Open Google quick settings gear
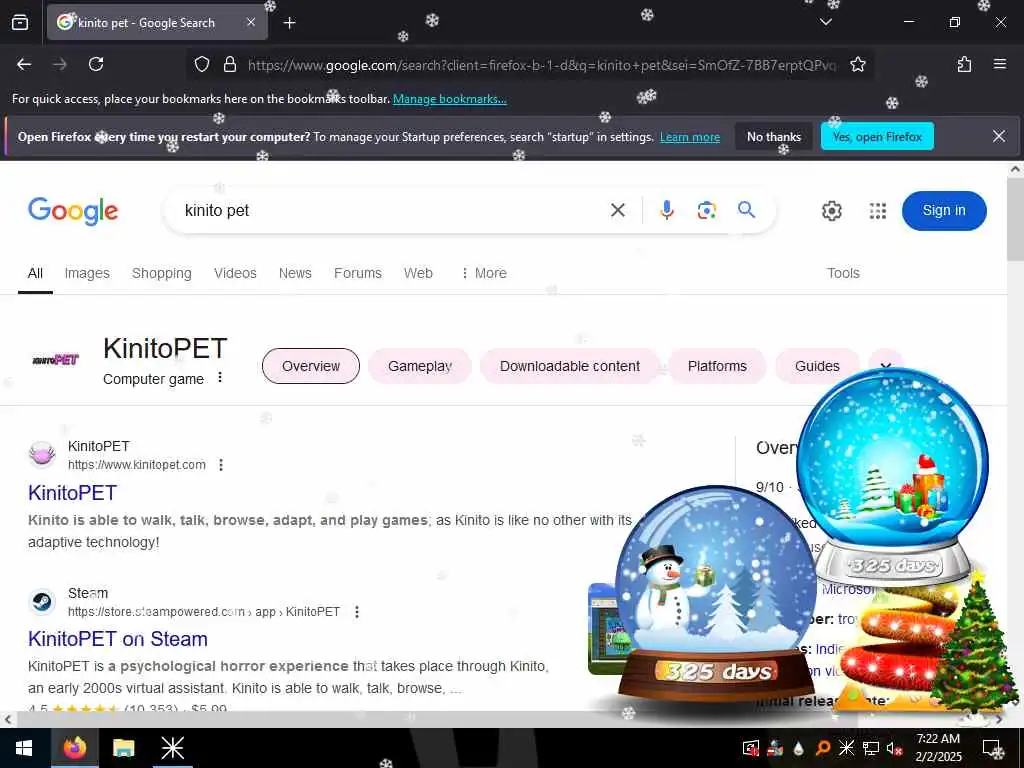Viewport: 1024px width, 768px height. click(831, 211)
